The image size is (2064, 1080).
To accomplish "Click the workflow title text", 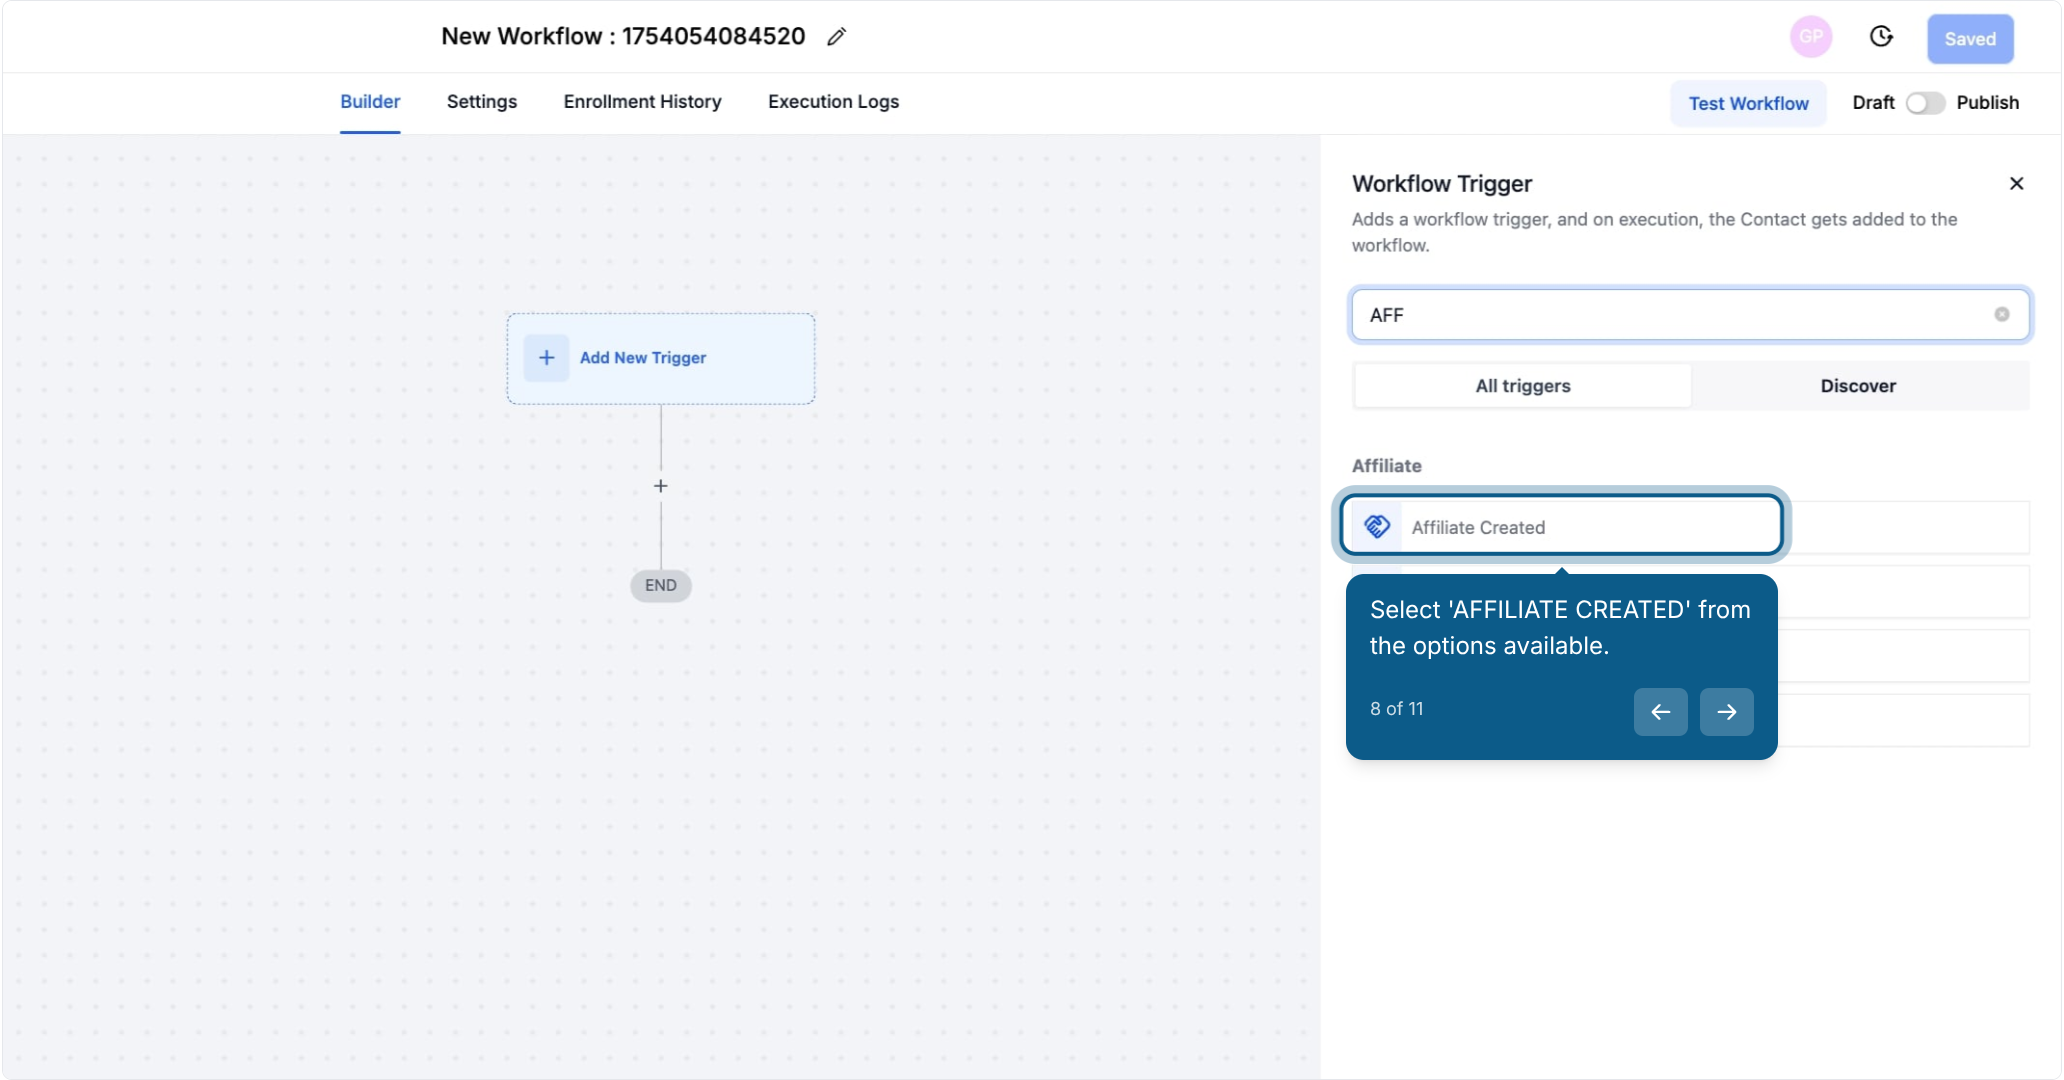I will 623,36.
